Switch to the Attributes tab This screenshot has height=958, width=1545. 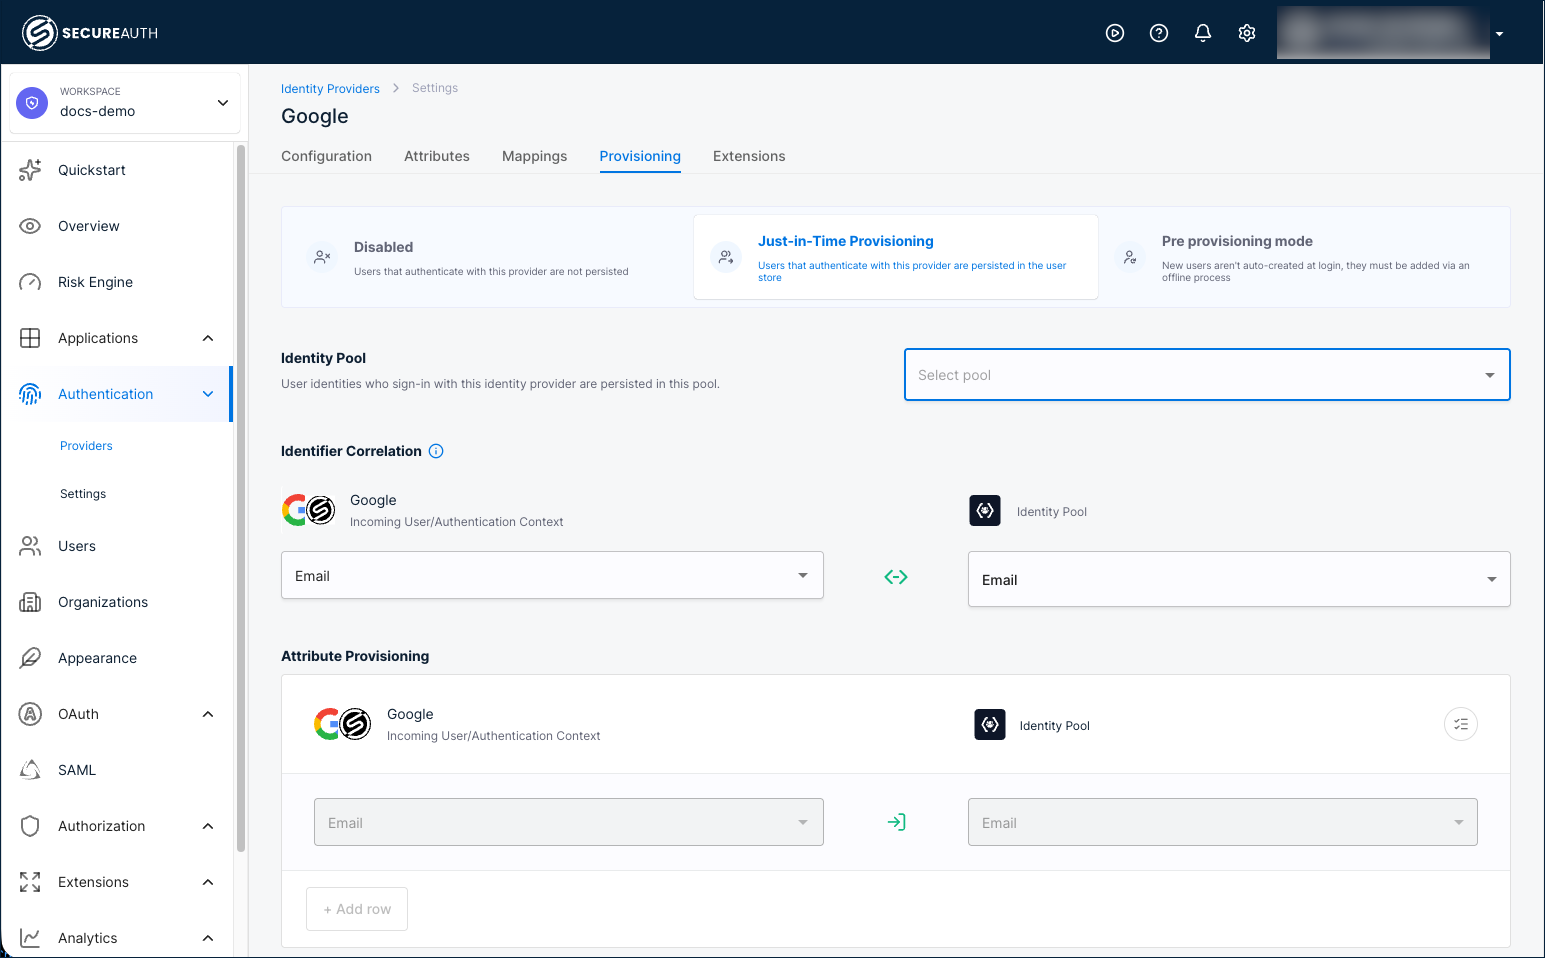pos(437,156)
